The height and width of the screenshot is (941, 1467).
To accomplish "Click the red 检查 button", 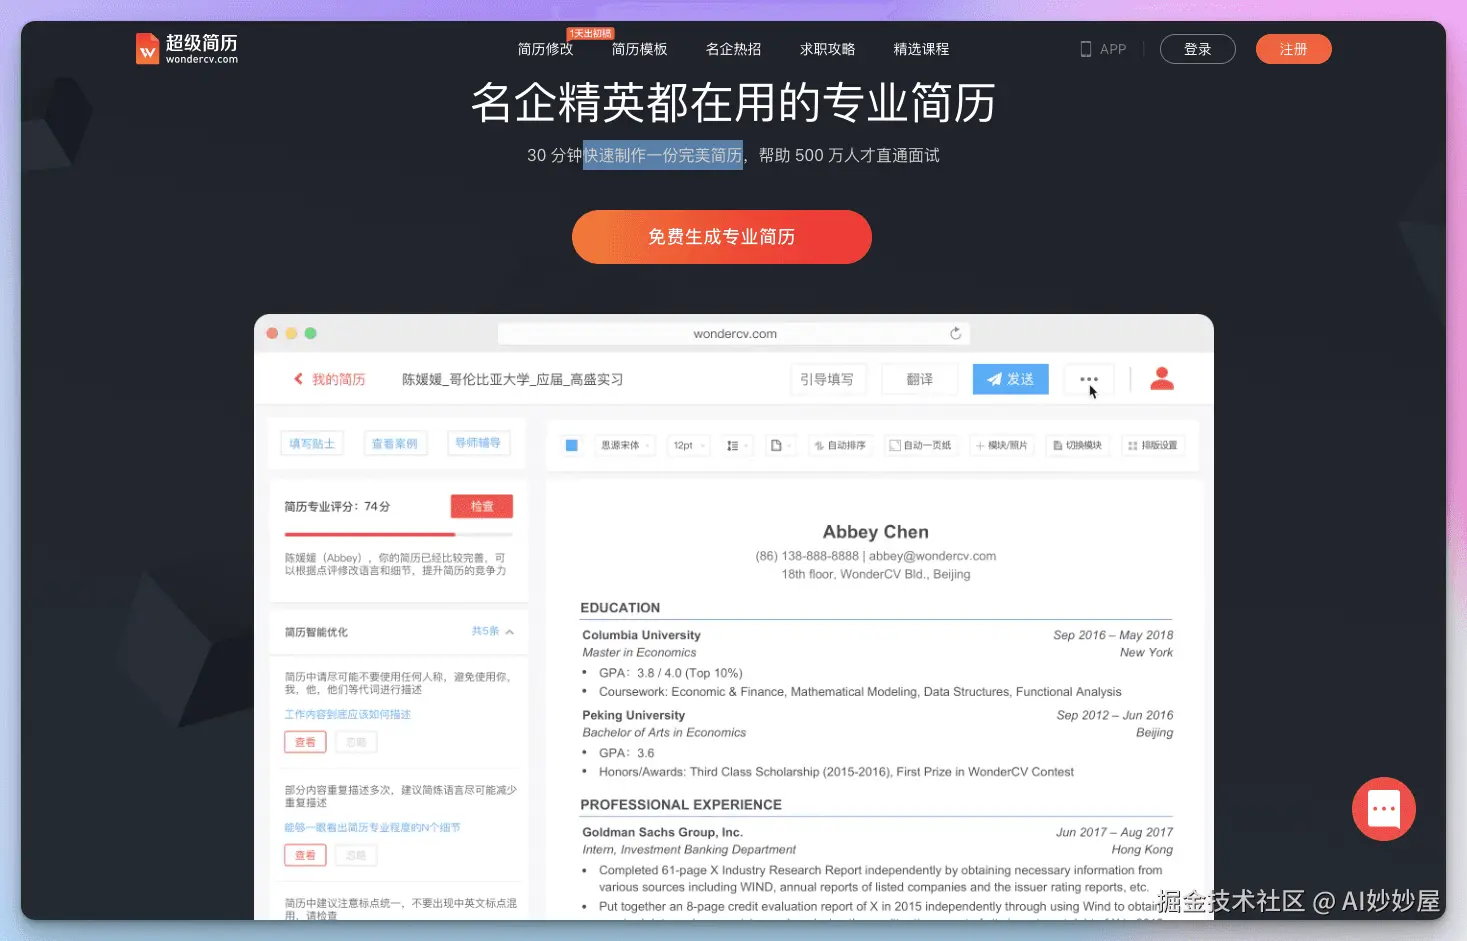I will tap(482, 506).
